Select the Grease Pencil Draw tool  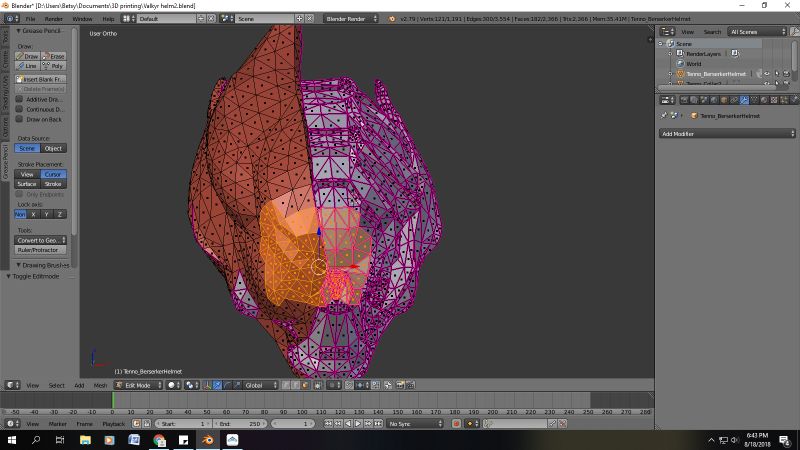point(28,56)
